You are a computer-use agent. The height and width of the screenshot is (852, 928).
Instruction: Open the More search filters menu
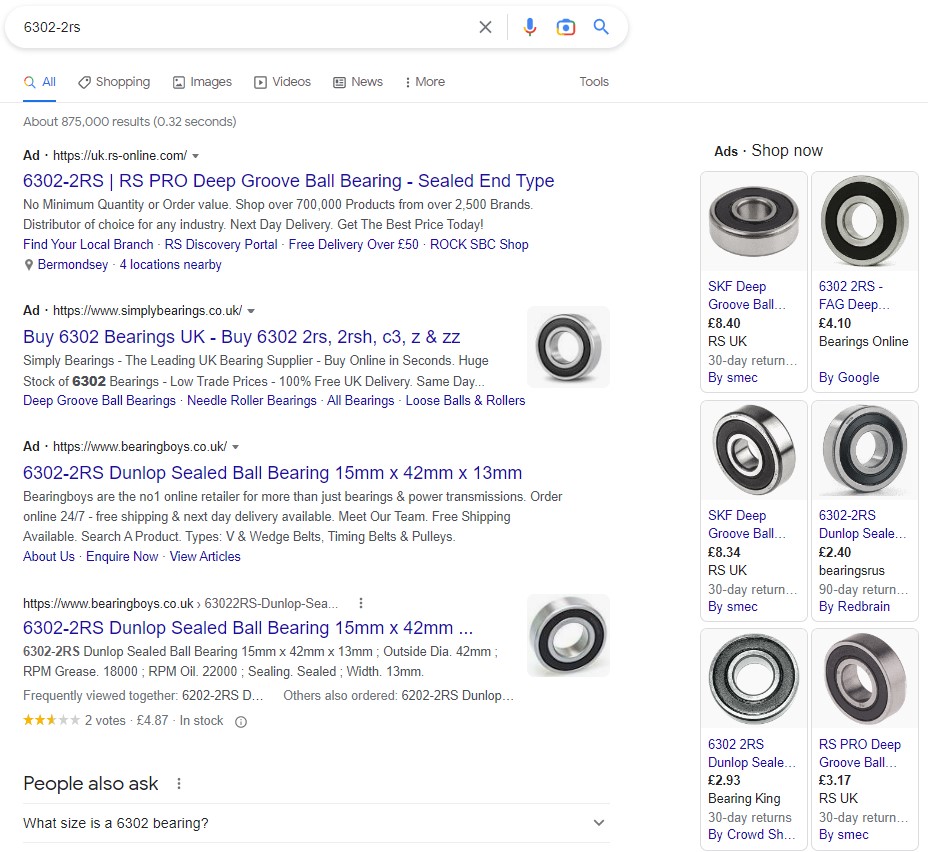tap(425, 82)
